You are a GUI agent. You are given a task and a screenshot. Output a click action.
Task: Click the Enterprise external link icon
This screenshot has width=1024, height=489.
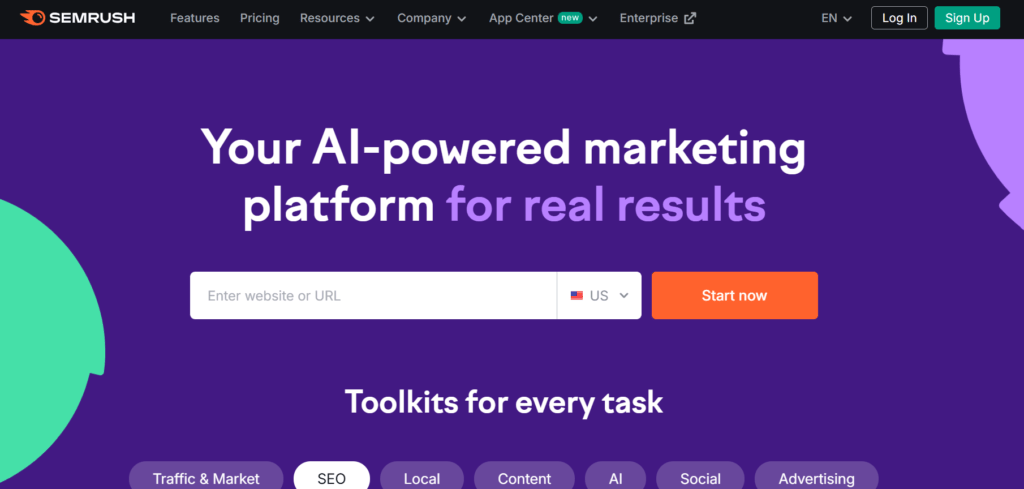click(690, 18)
